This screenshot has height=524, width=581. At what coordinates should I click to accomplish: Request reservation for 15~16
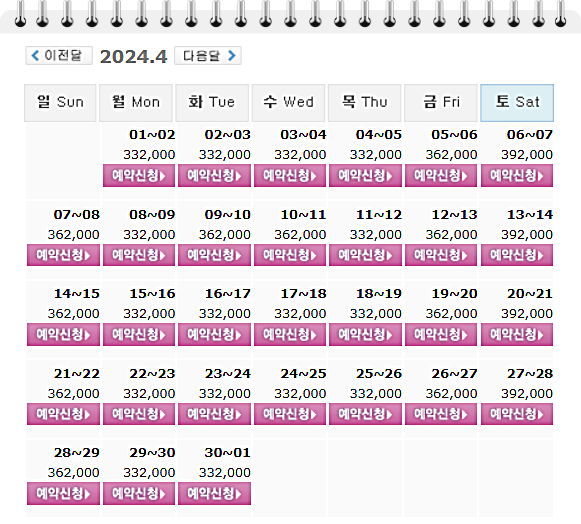[139, 335]
